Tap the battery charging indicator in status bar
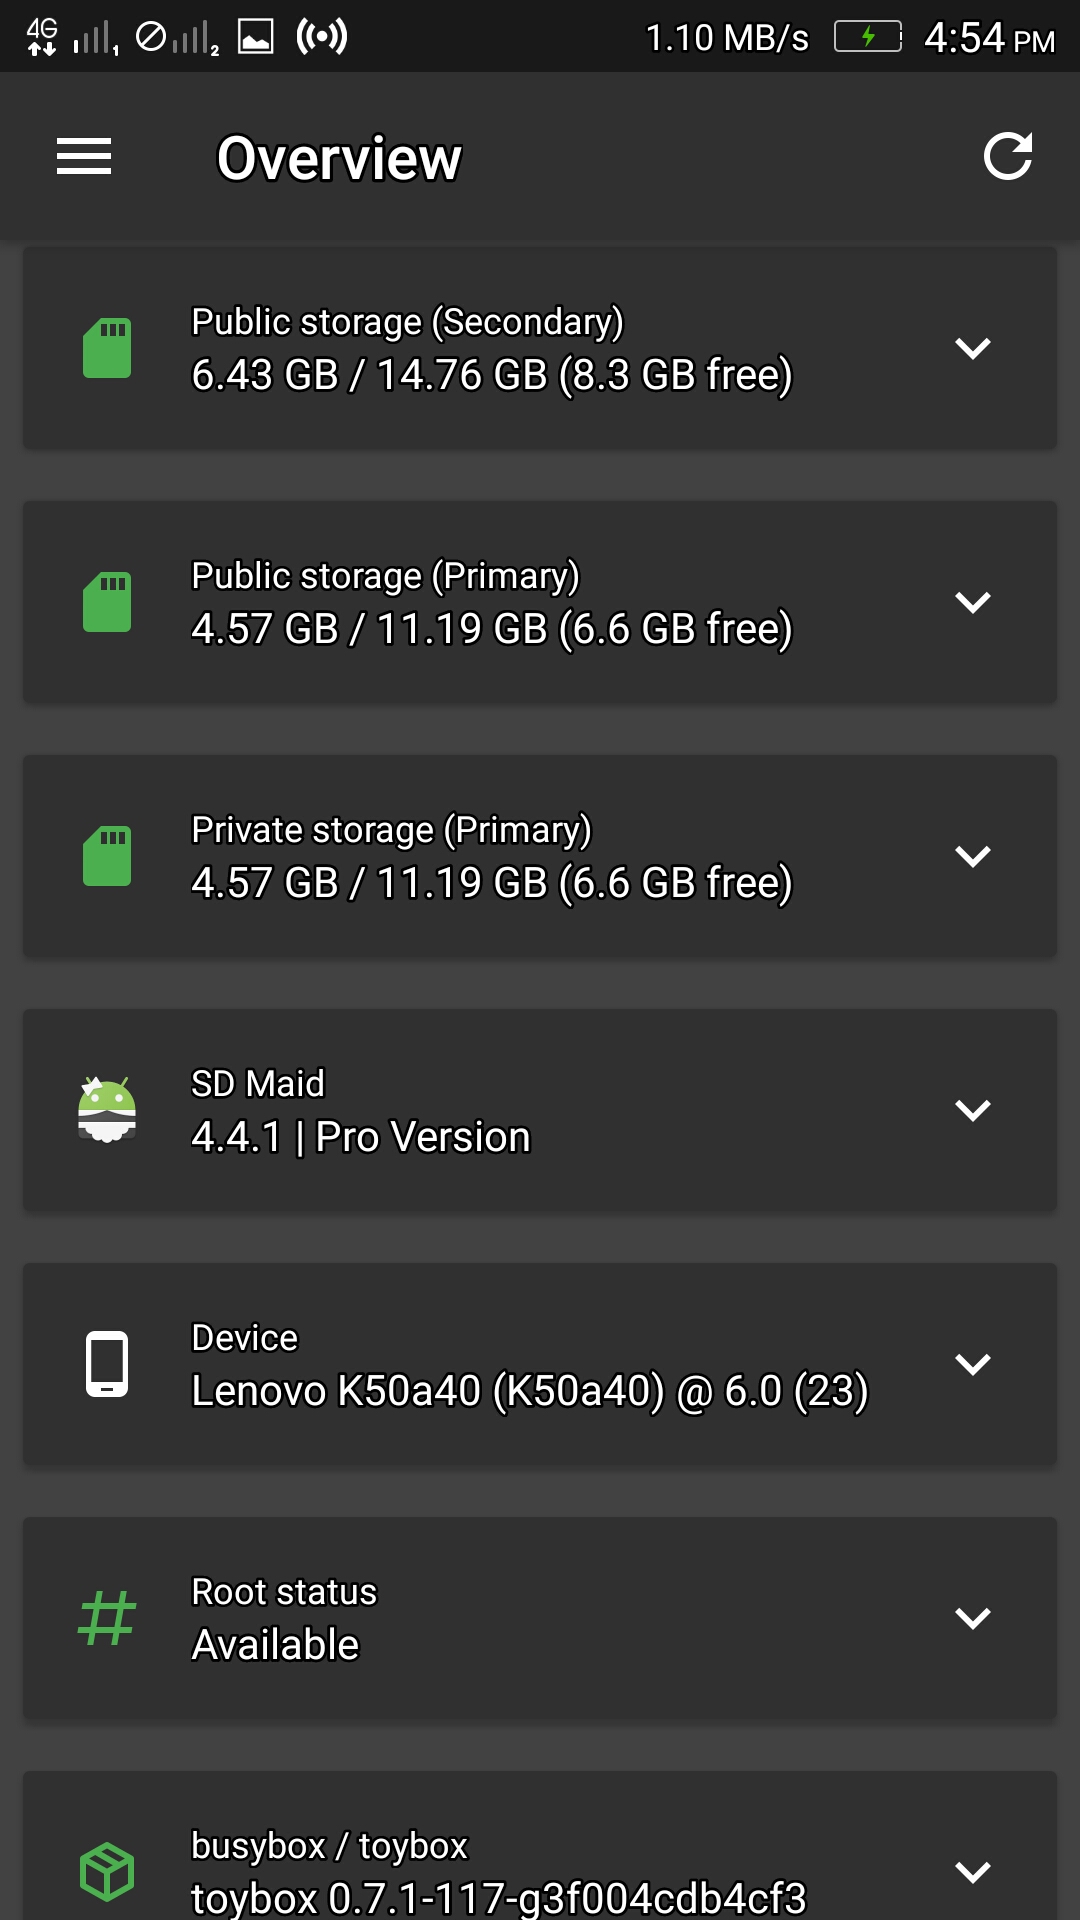1080x1920 pixels. [x=868, y=37]
